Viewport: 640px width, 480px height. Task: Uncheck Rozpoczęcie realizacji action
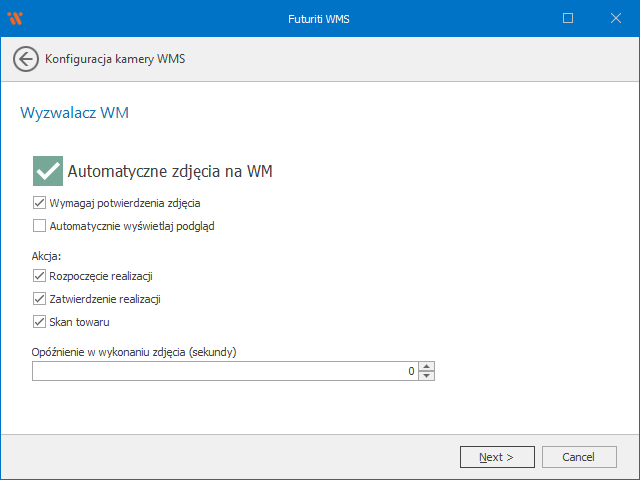point(39,276)
